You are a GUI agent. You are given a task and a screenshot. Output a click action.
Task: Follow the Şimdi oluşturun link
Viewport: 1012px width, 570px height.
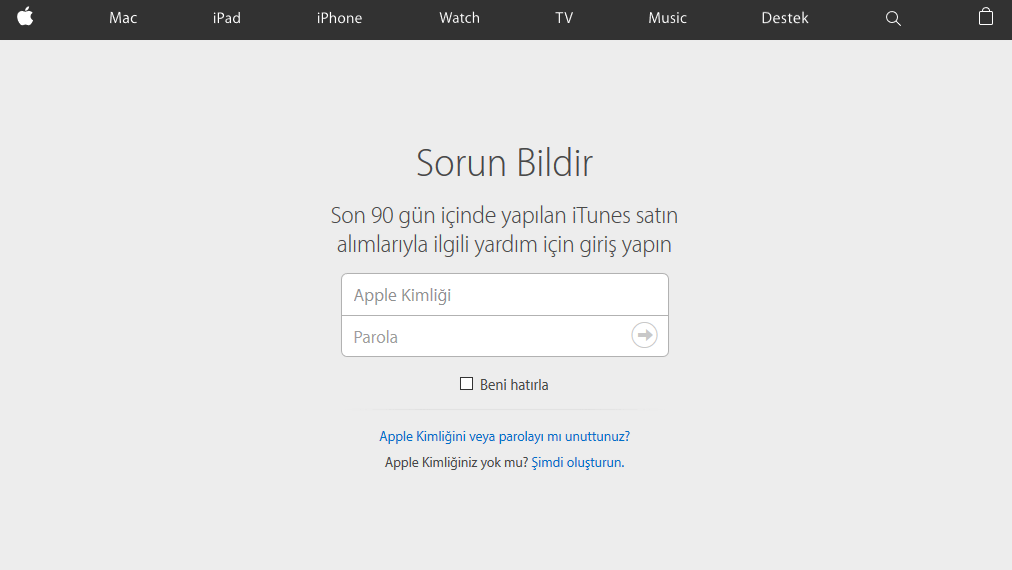click(x=578, y=462)
